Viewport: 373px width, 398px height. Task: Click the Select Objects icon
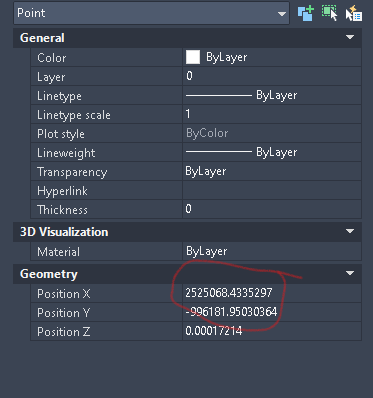coord(329,13)
